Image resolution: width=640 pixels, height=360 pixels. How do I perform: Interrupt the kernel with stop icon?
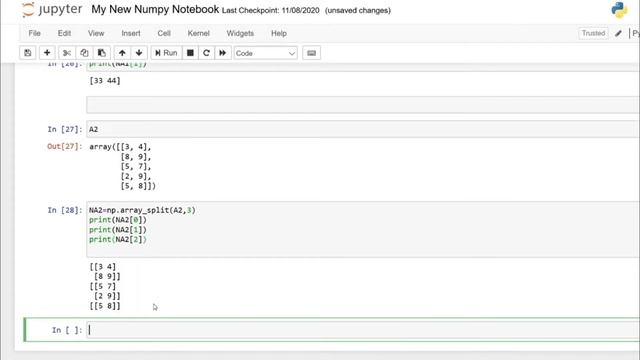click(x=190, y=53)
